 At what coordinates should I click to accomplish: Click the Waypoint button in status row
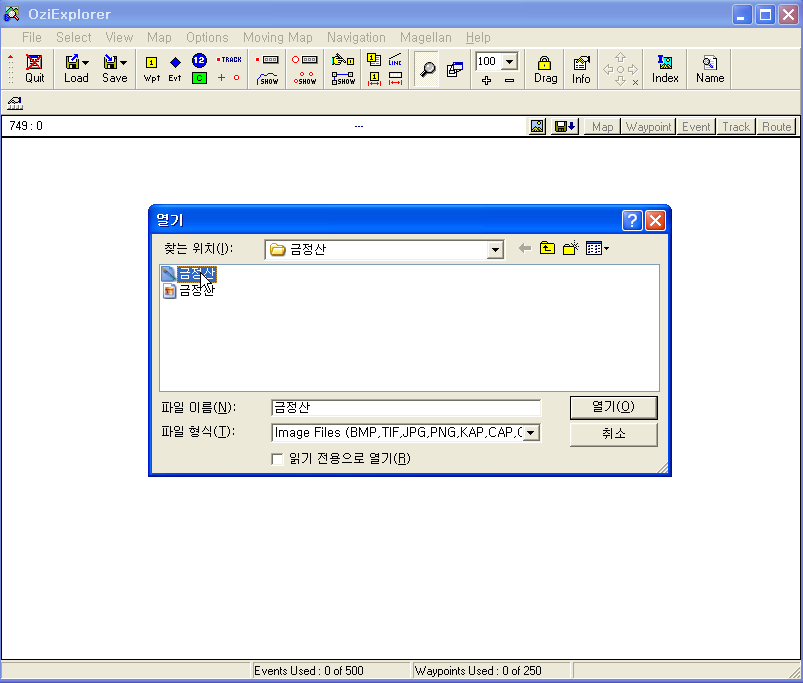click(x=648, y=126)
